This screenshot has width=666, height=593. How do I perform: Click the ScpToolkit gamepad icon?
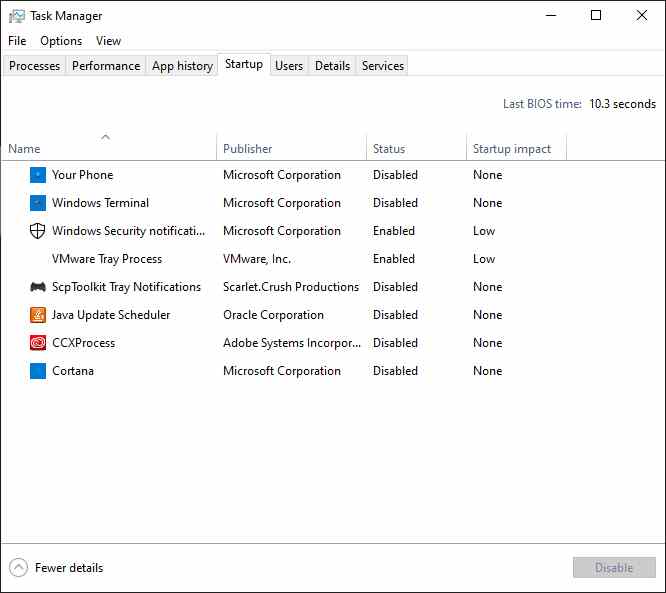pos(38,287)
